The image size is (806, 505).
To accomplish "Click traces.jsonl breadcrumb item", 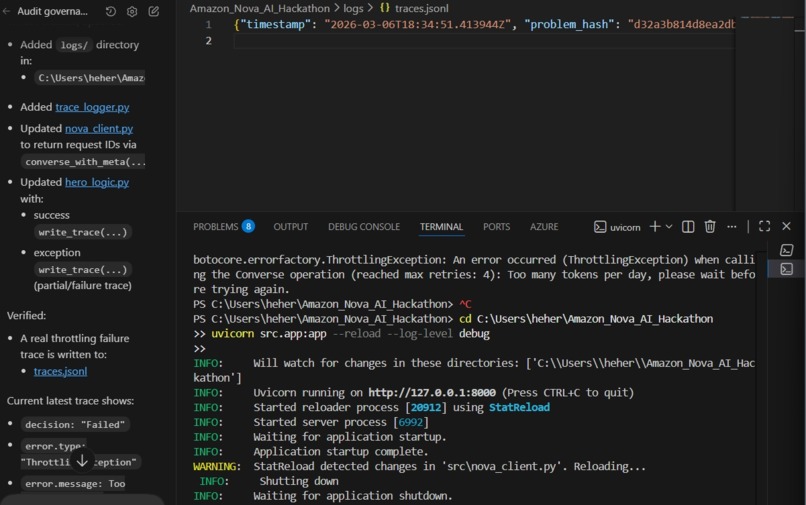I will click(x=422, y=8).
